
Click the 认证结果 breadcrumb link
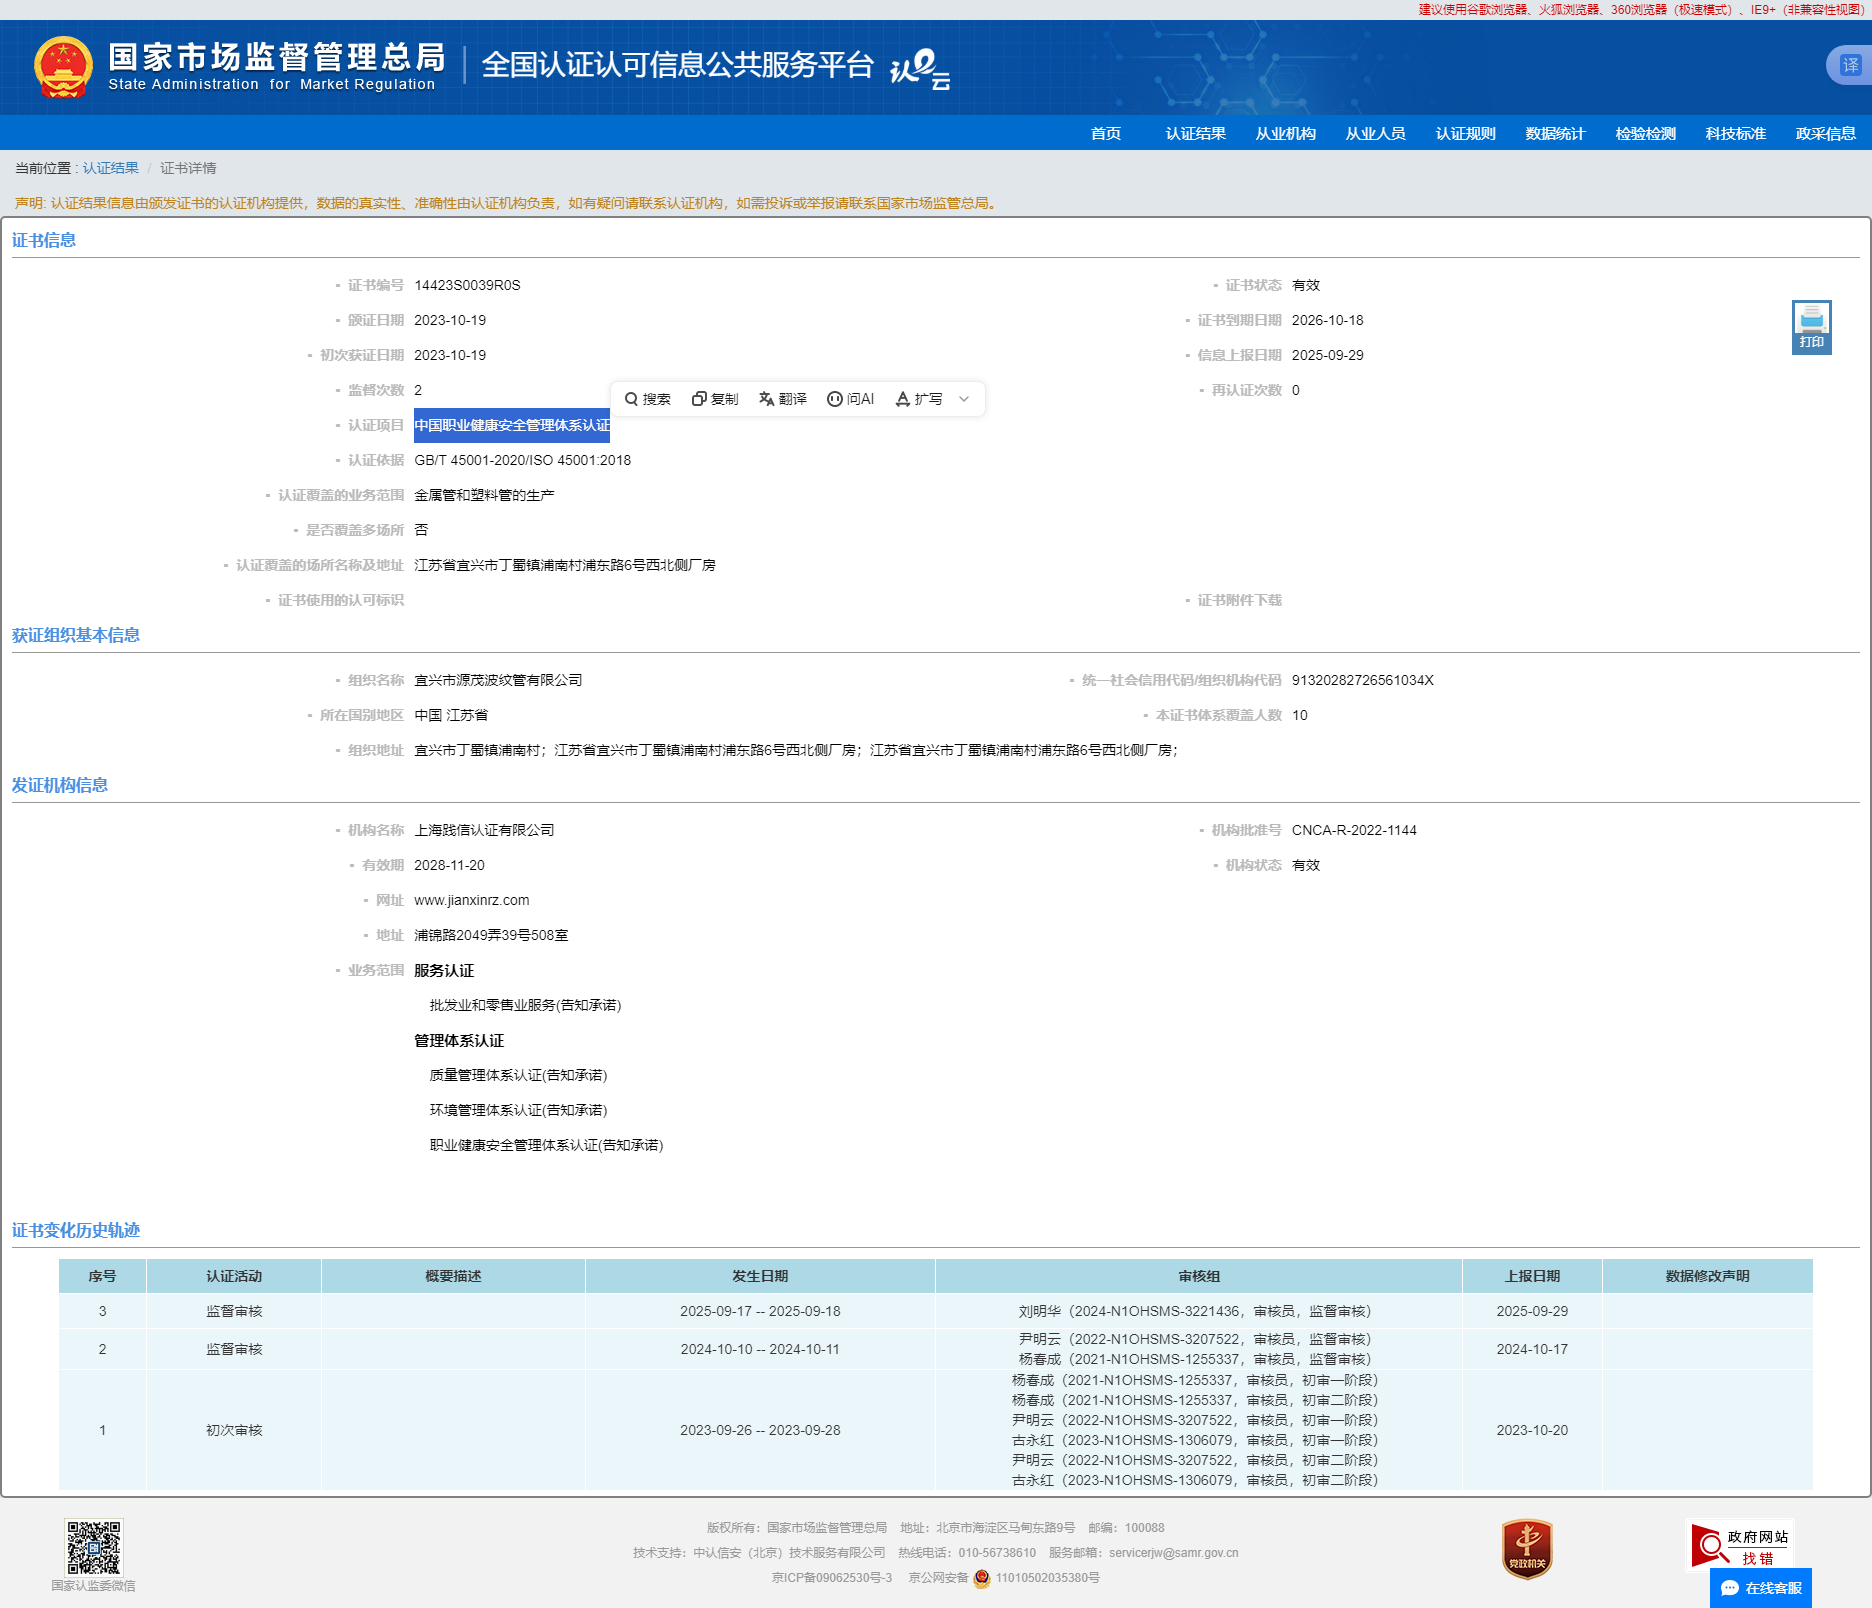click(110, 168)
